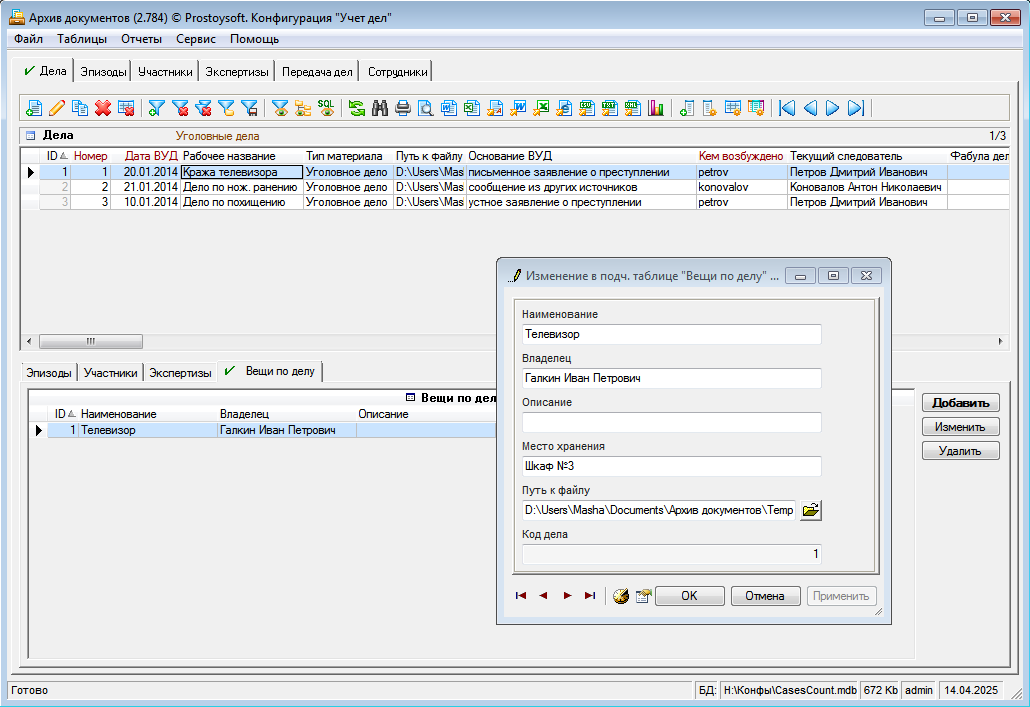
Task: Switch to the Сотрудники tab
Action: 397,72
